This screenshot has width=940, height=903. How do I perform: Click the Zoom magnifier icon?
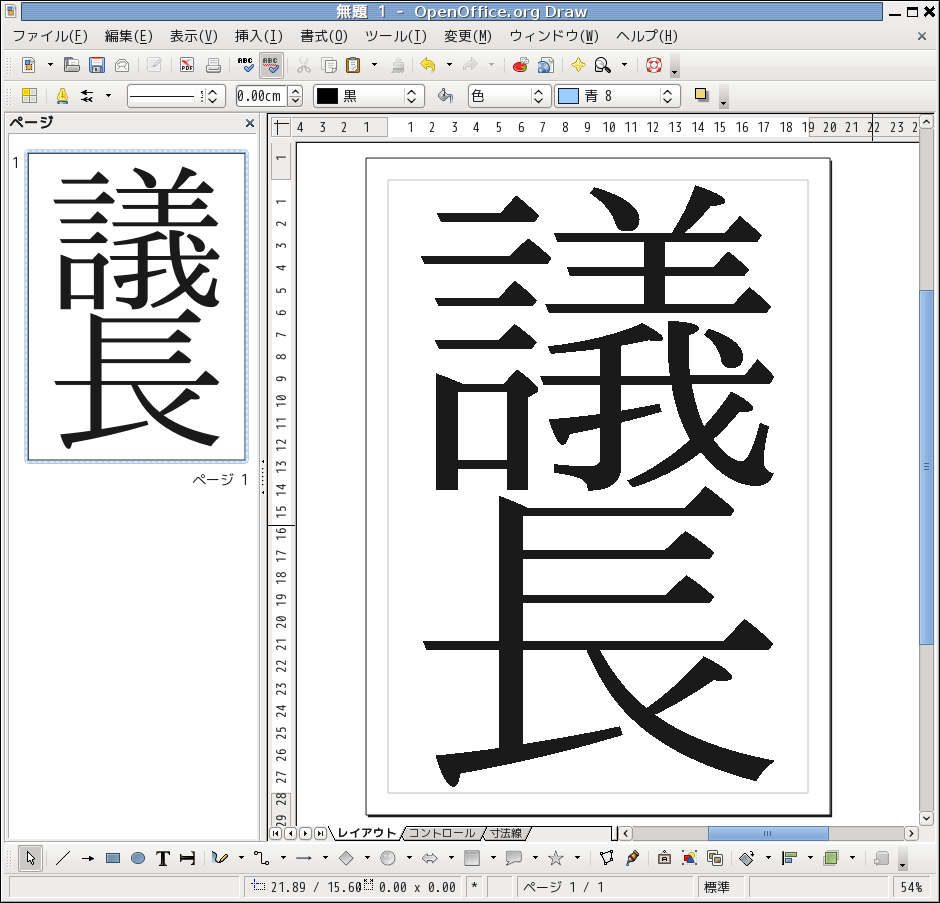pyautogui.click(x=602, y=65)
